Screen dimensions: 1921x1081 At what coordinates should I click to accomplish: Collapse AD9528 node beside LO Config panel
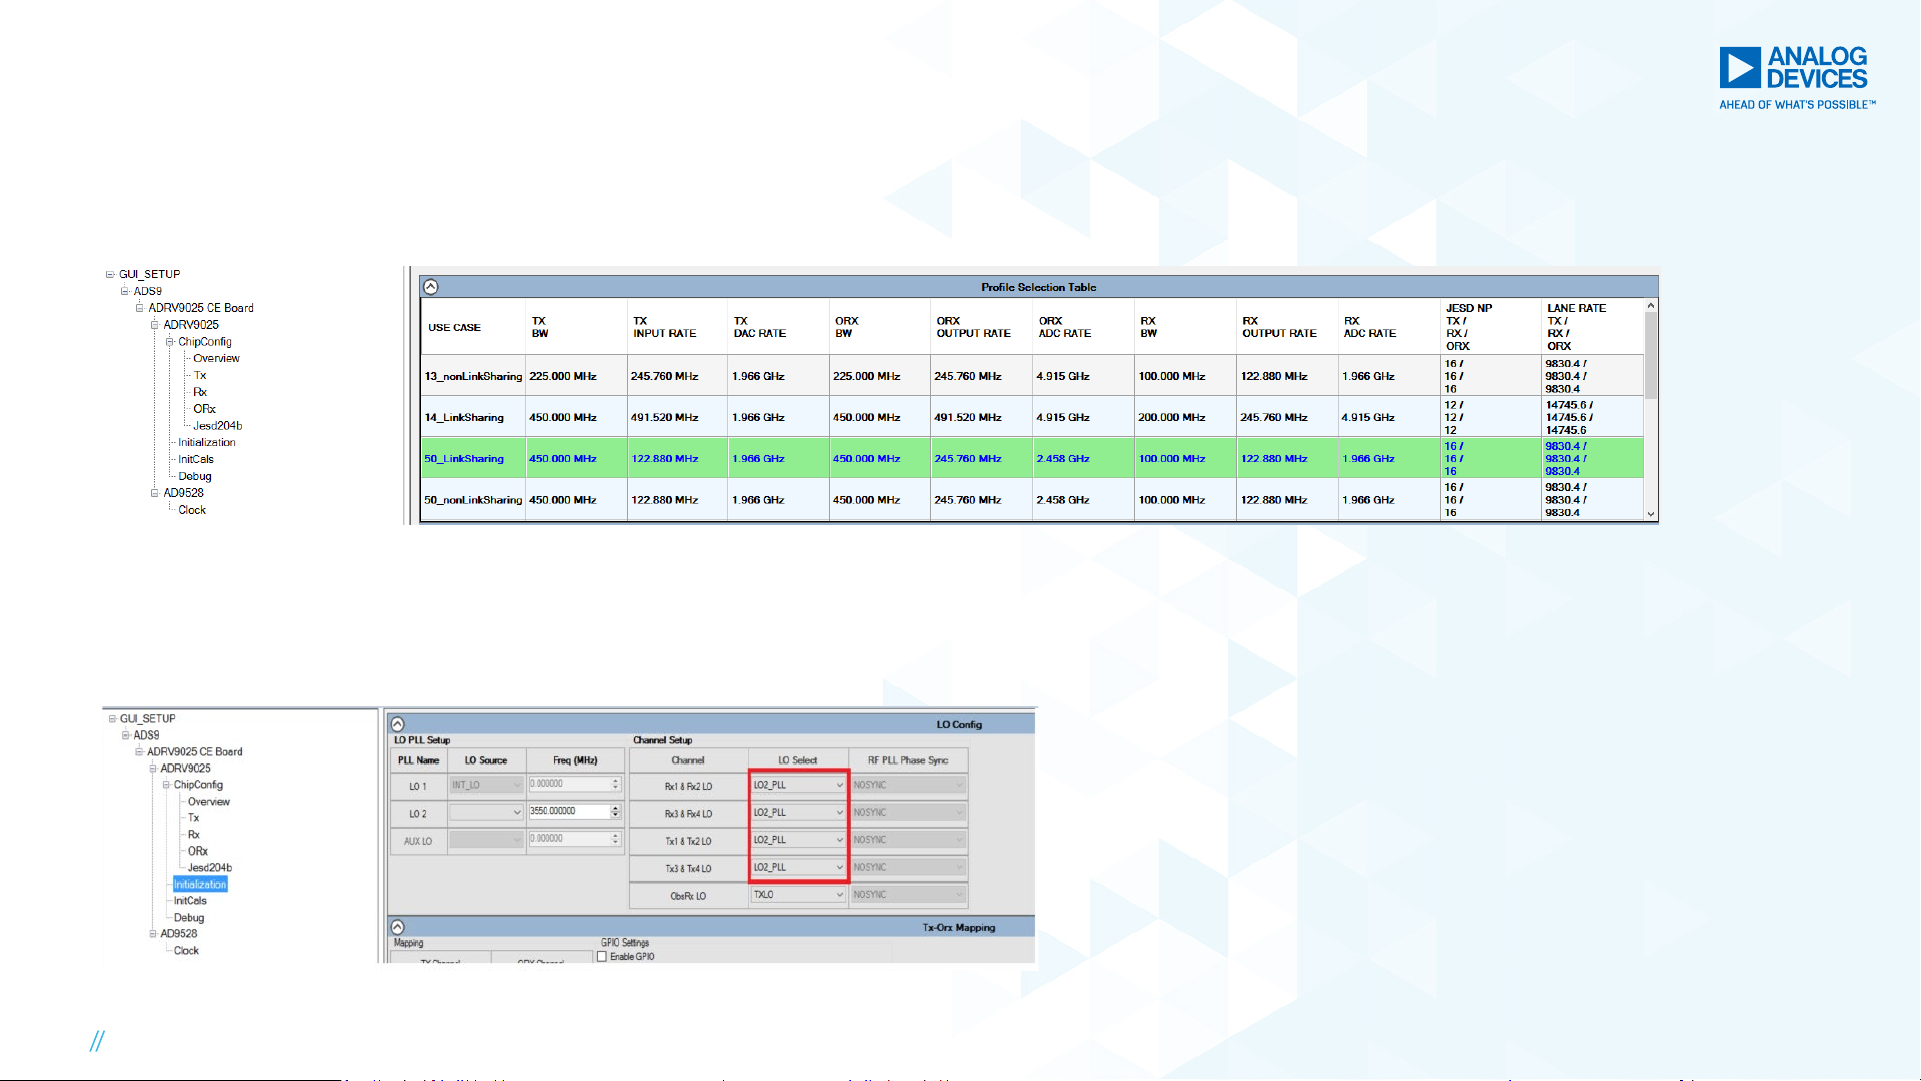pyautogui.click(x=153, y=934)
